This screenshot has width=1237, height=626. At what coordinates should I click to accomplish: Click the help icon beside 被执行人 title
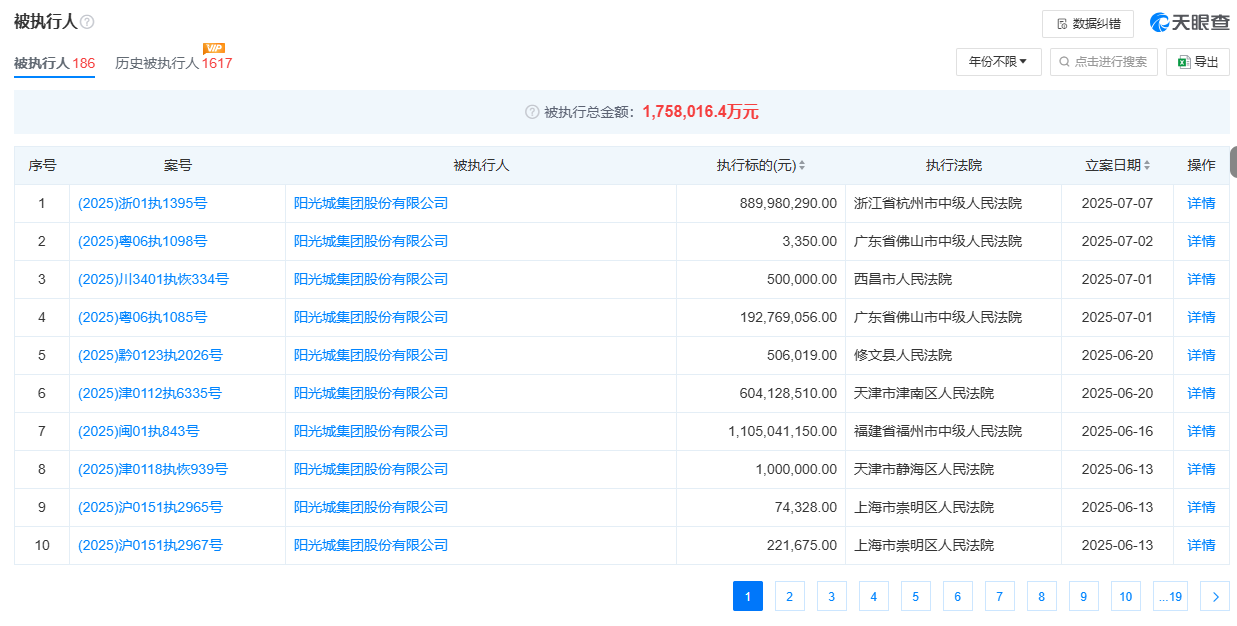[87, 22]
